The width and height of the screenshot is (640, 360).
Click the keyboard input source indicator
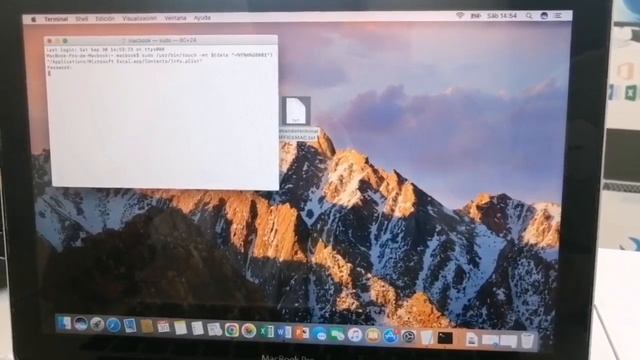click(476, 16)
